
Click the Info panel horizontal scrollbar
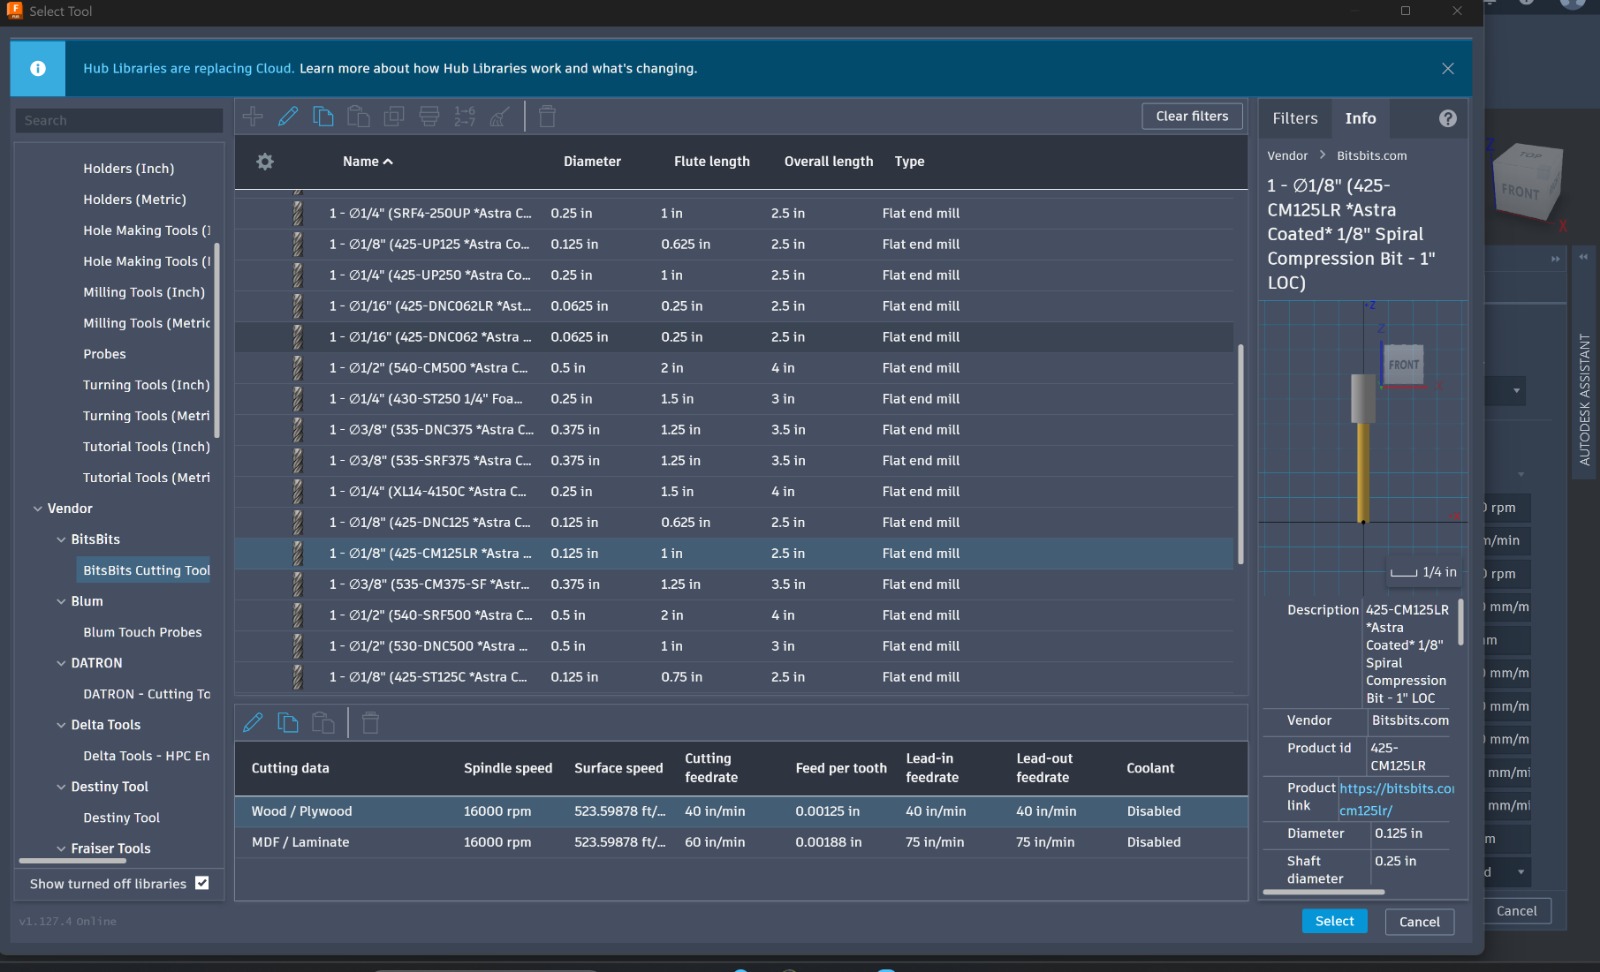pos(1324,891)
